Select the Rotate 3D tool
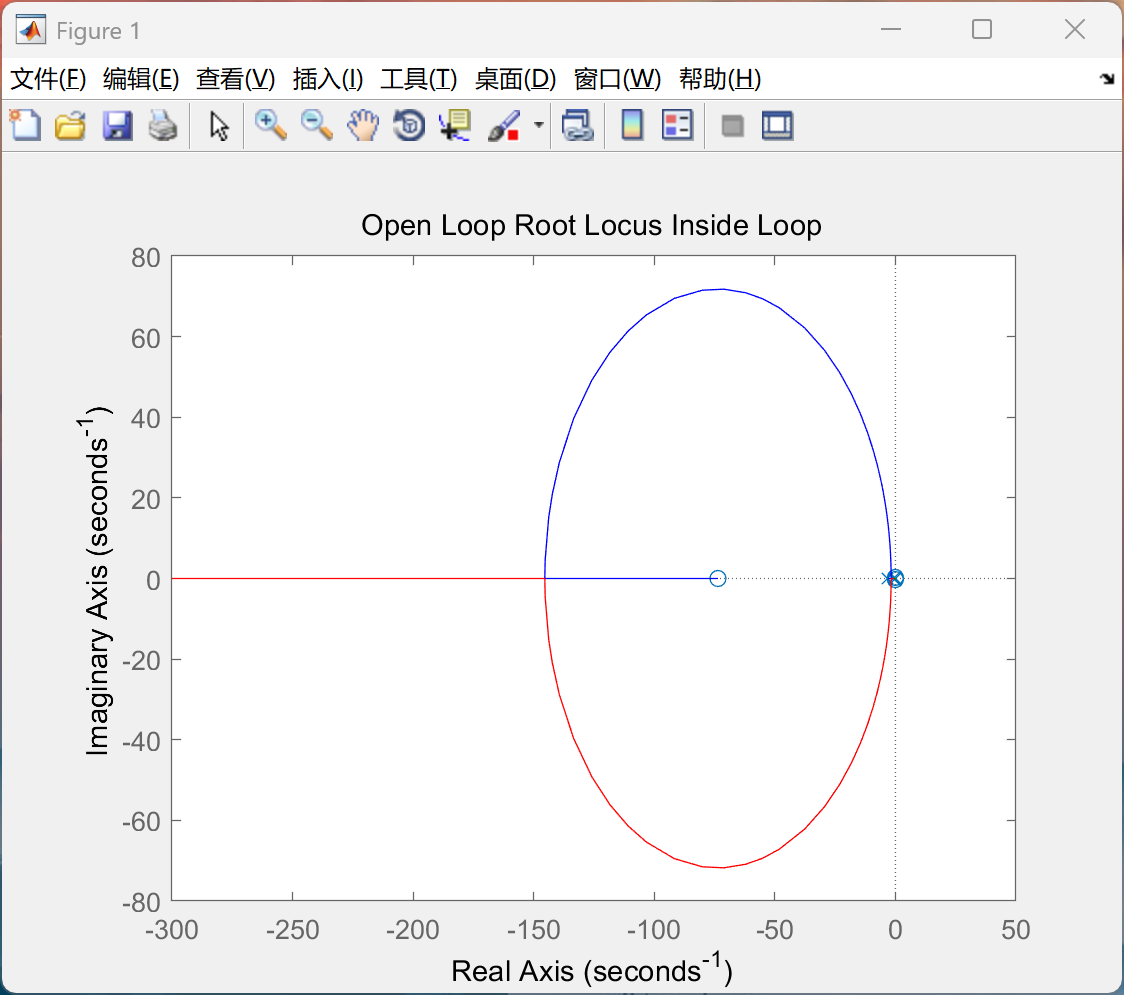The image size is (1124, 995). 409,125
